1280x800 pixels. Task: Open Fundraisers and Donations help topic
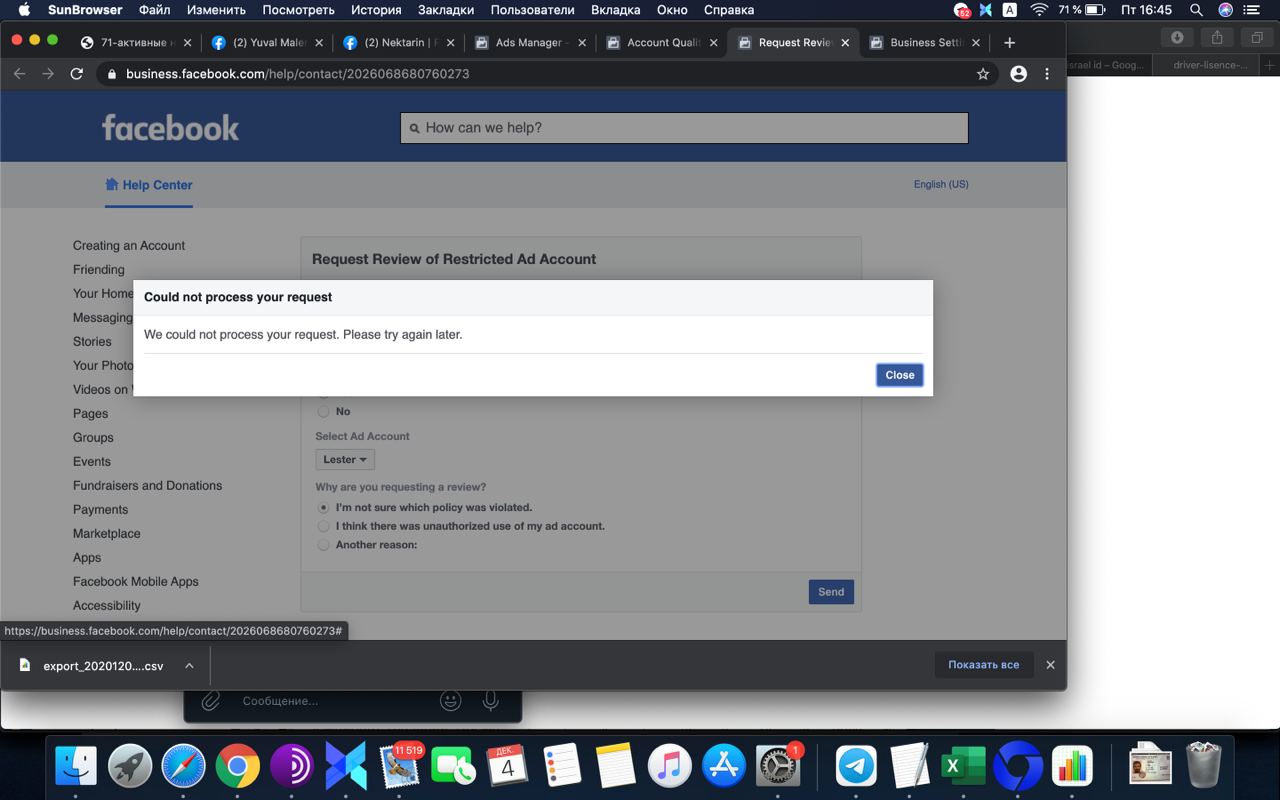(148, 485)
